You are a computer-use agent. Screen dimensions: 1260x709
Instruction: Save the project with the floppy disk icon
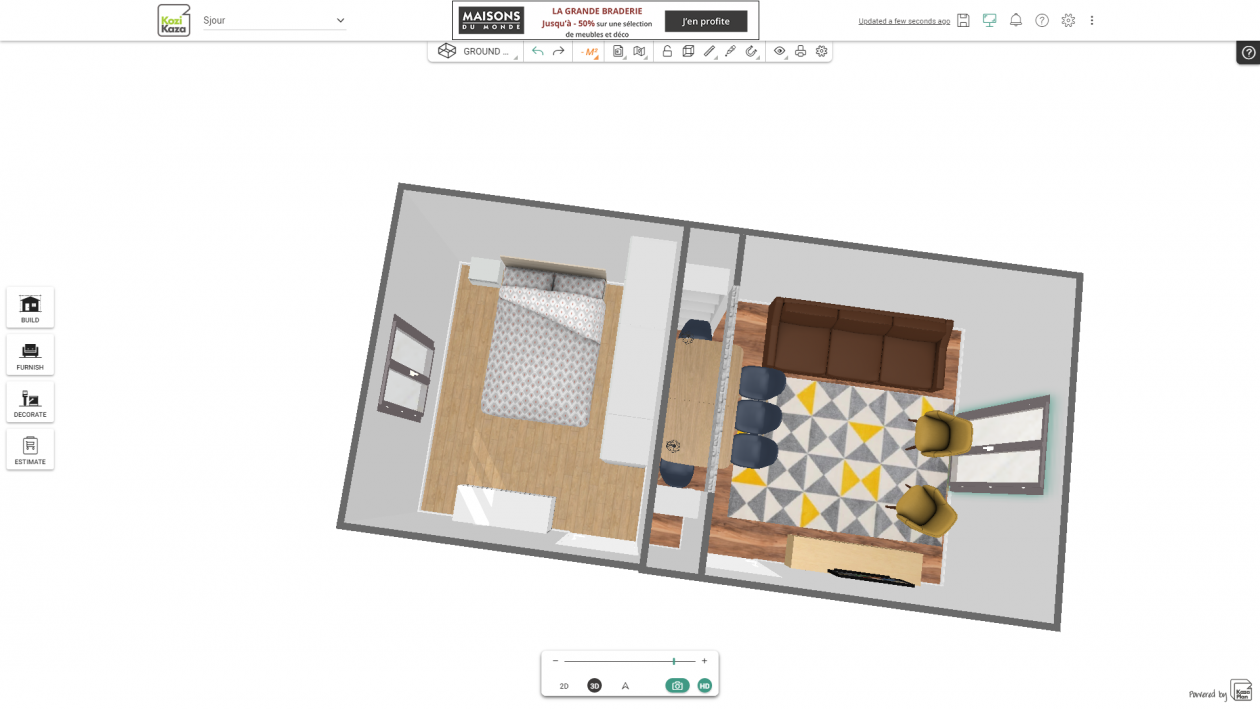(x=963, y=21)
